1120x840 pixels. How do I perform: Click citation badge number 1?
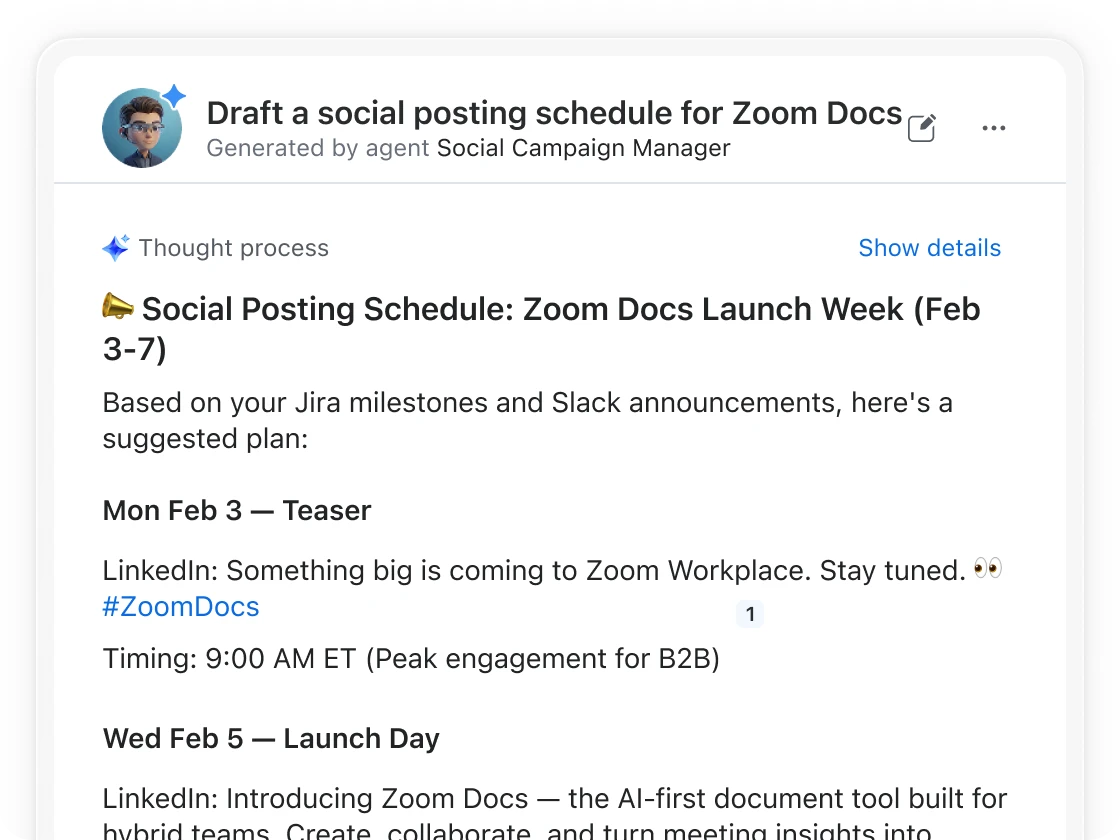(750, 614)
